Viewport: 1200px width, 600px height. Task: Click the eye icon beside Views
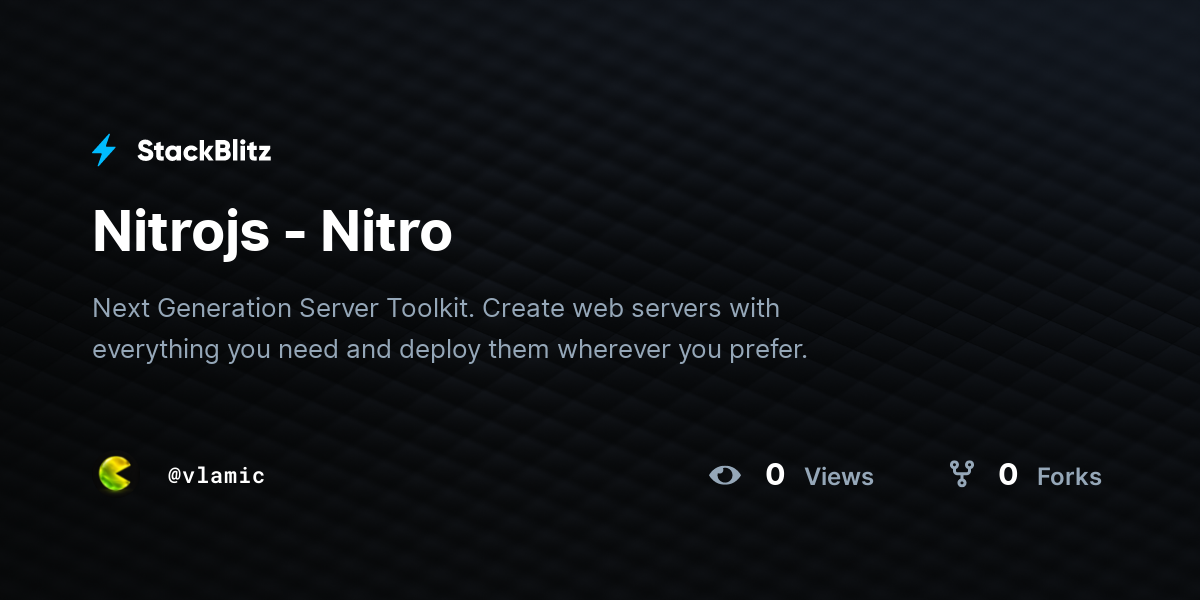[725, 475]
